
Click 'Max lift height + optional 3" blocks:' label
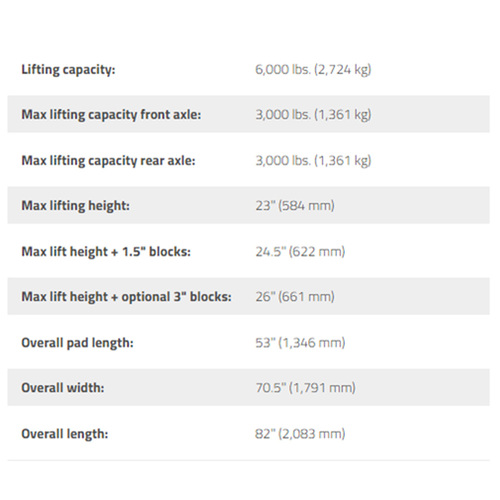point(126,297)
